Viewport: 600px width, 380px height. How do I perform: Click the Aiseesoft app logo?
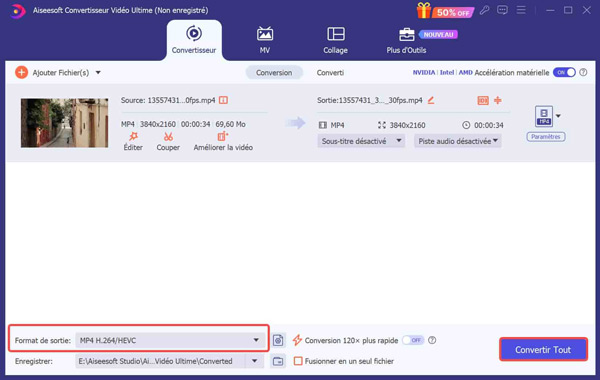(x=17, y=11)
